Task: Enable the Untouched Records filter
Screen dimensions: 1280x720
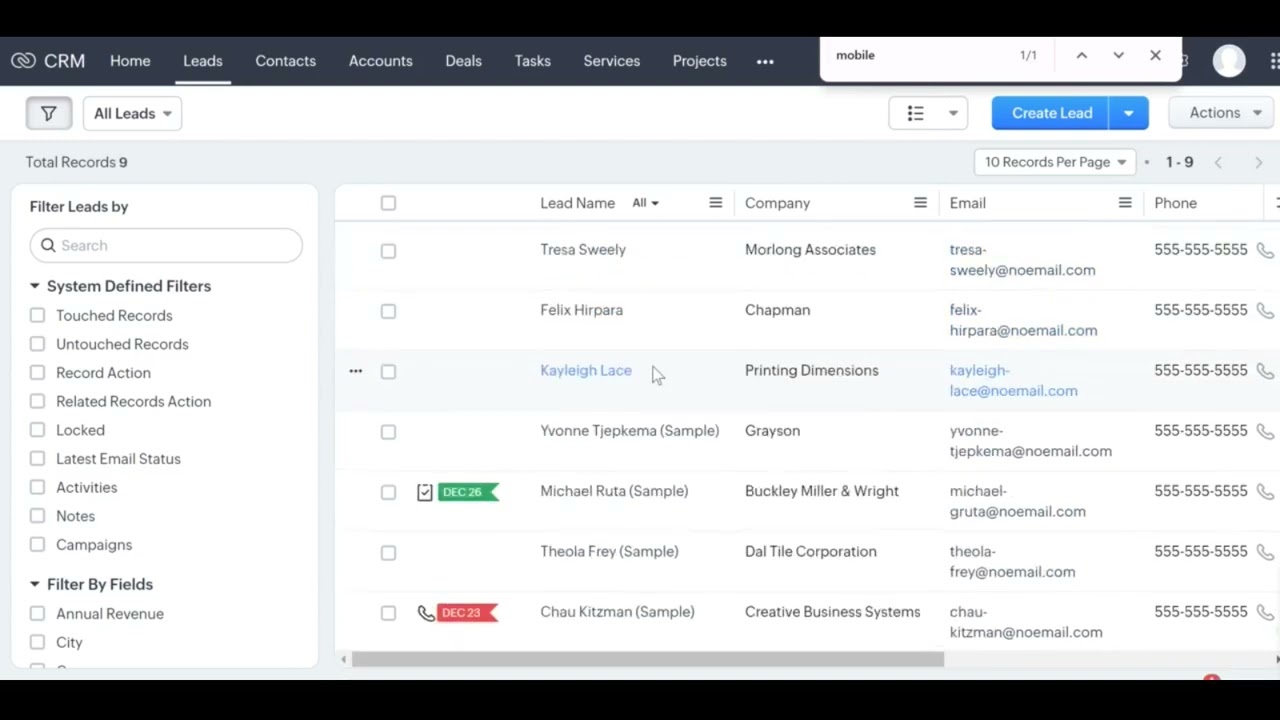Action: (x=37, y=344)
